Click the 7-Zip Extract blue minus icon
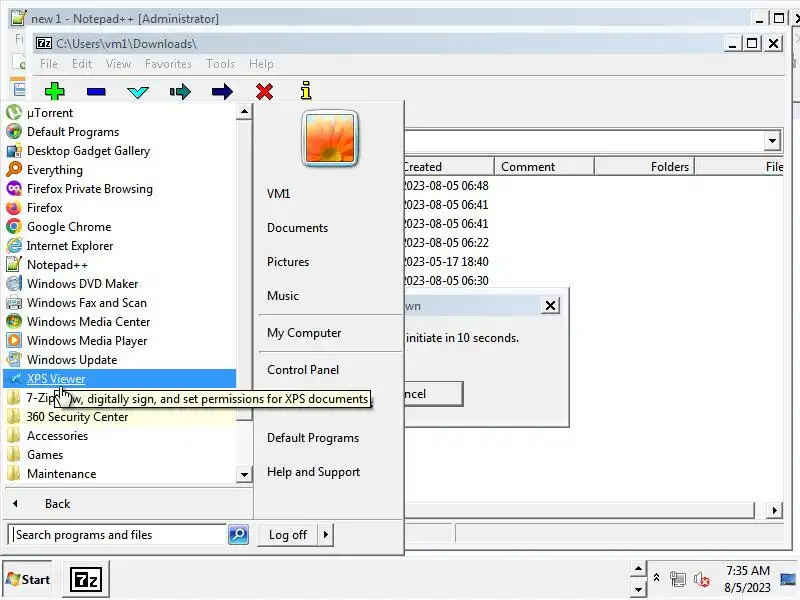 click(96, 92)
